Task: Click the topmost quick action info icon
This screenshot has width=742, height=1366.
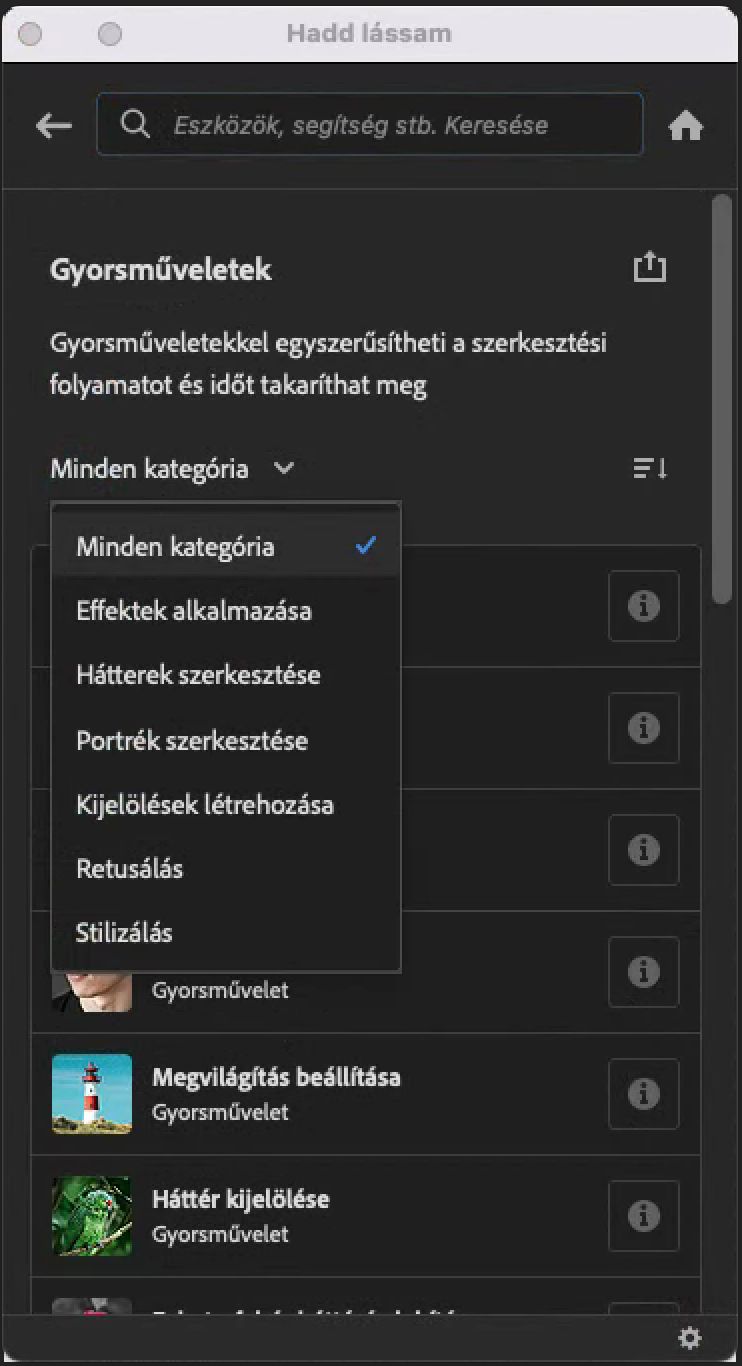Action: [643, 606]
